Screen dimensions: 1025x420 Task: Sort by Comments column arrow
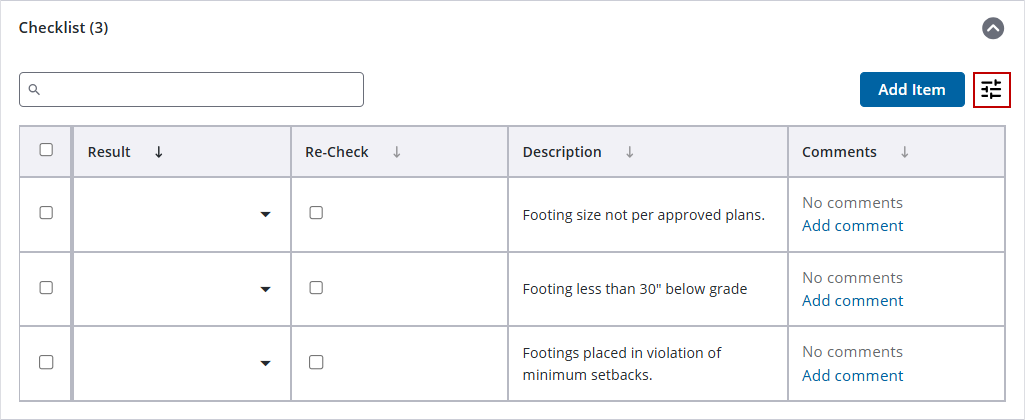pyautogui.click(x=904, y=152)
